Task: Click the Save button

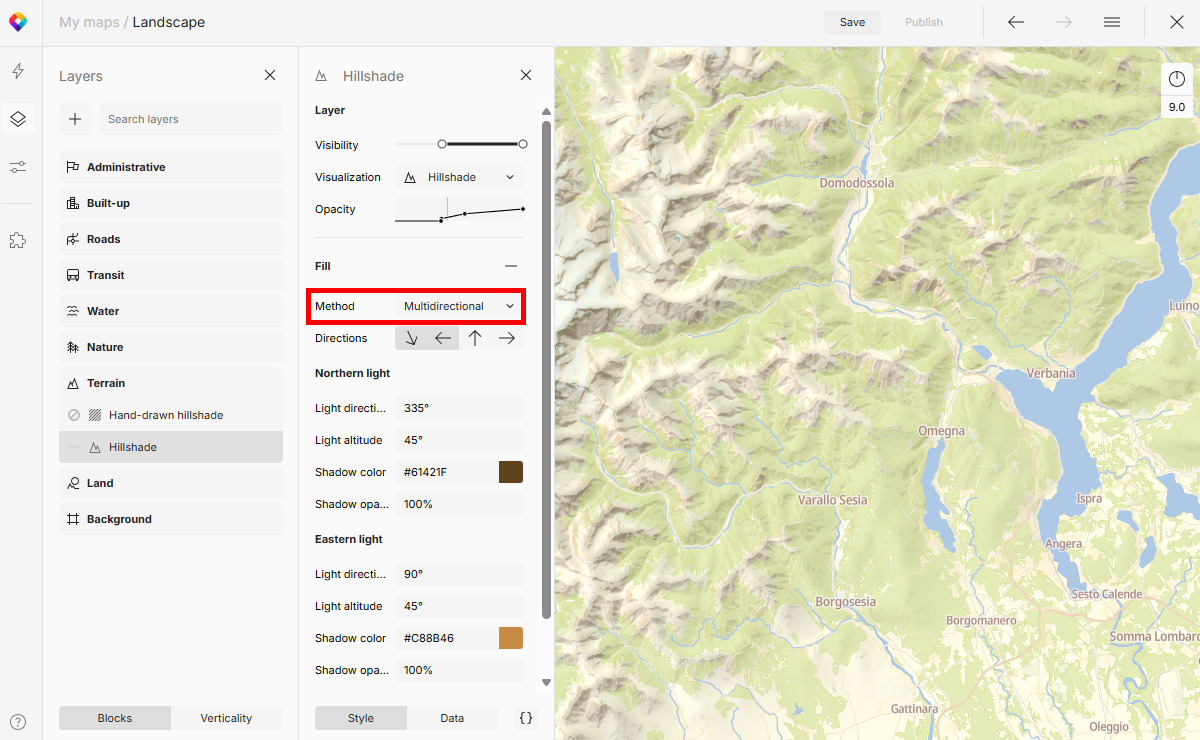Action: (x=852, y=21)
